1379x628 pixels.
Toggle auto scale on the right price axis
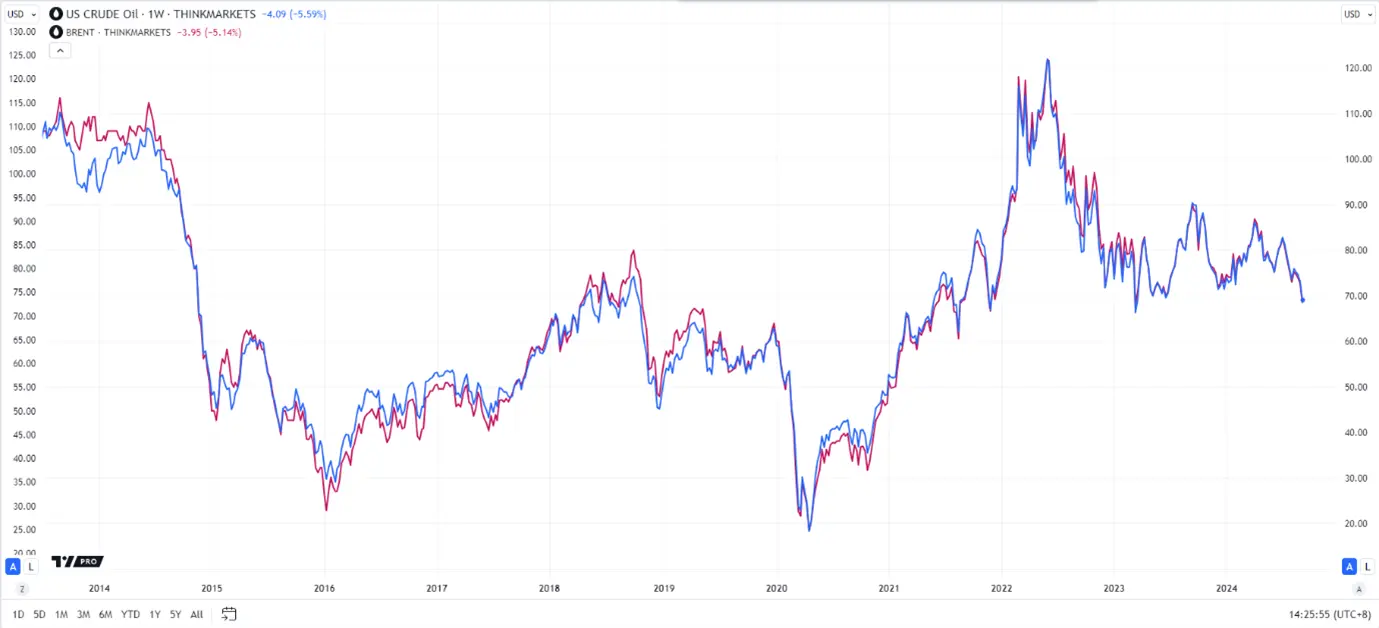(1349, 567)
